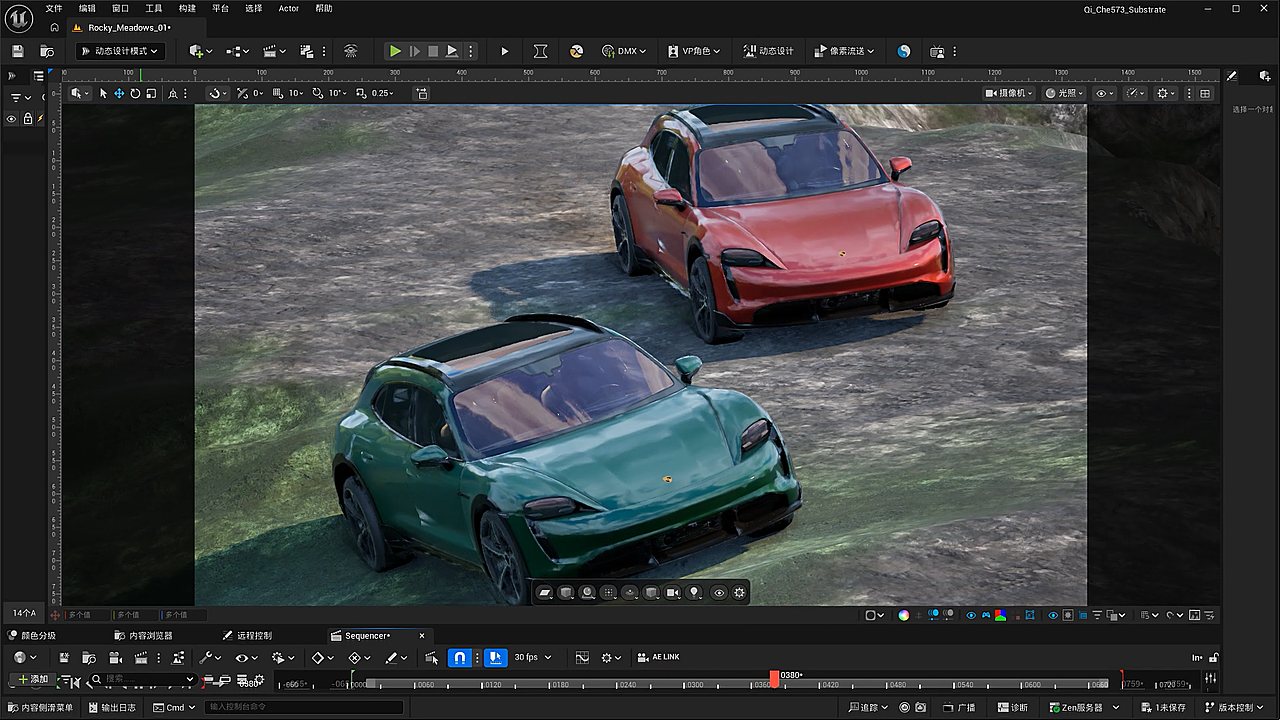Open the cinematics clapperboard dropdown
The image size is (1280, 720).
coord(273,51)
